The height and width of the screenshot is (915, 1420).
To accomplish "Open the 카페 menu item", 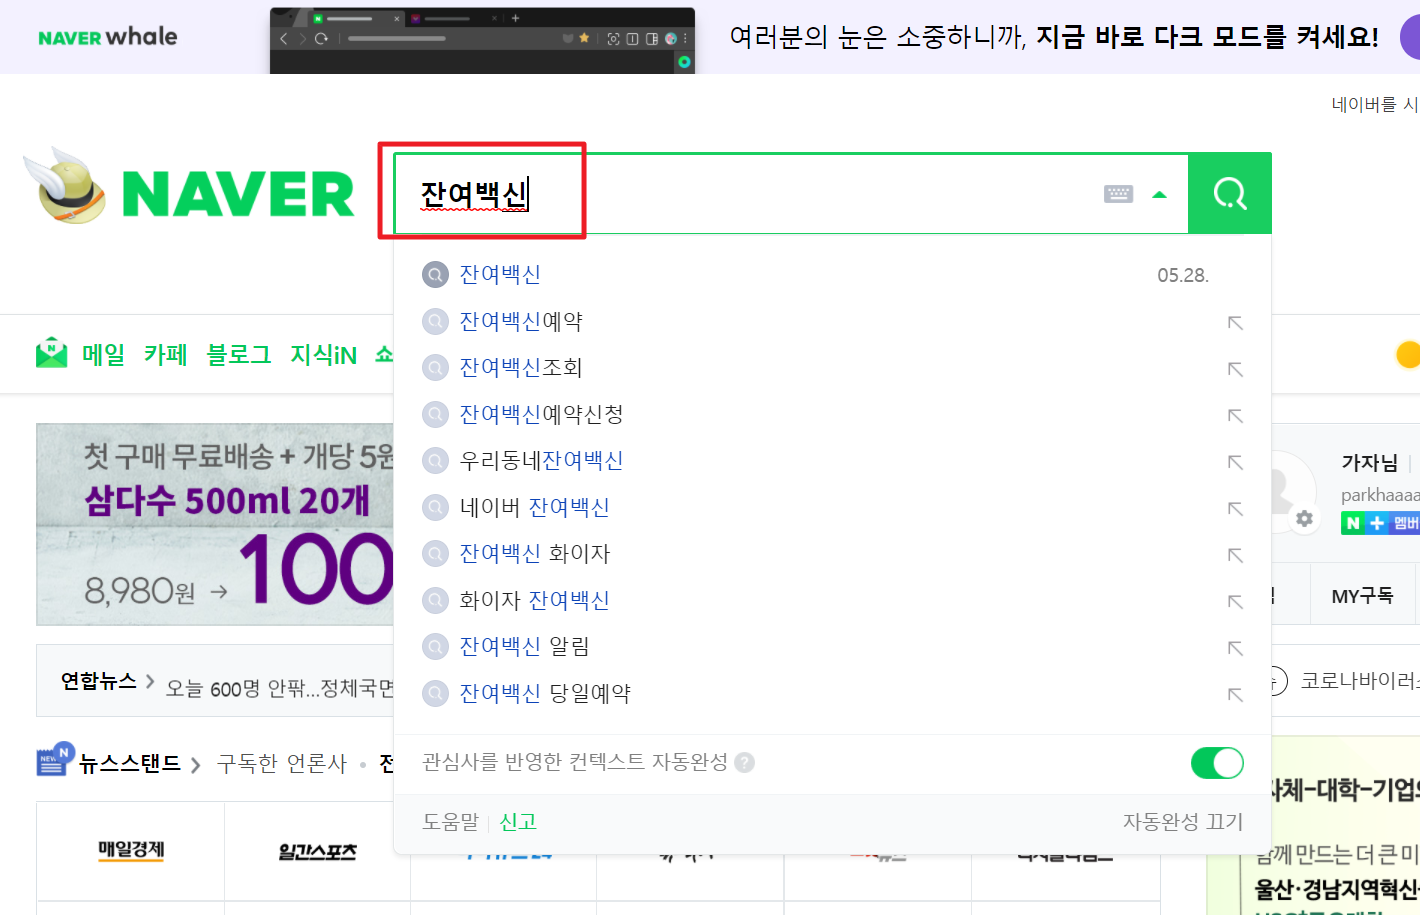I will (x=166, y=354).
